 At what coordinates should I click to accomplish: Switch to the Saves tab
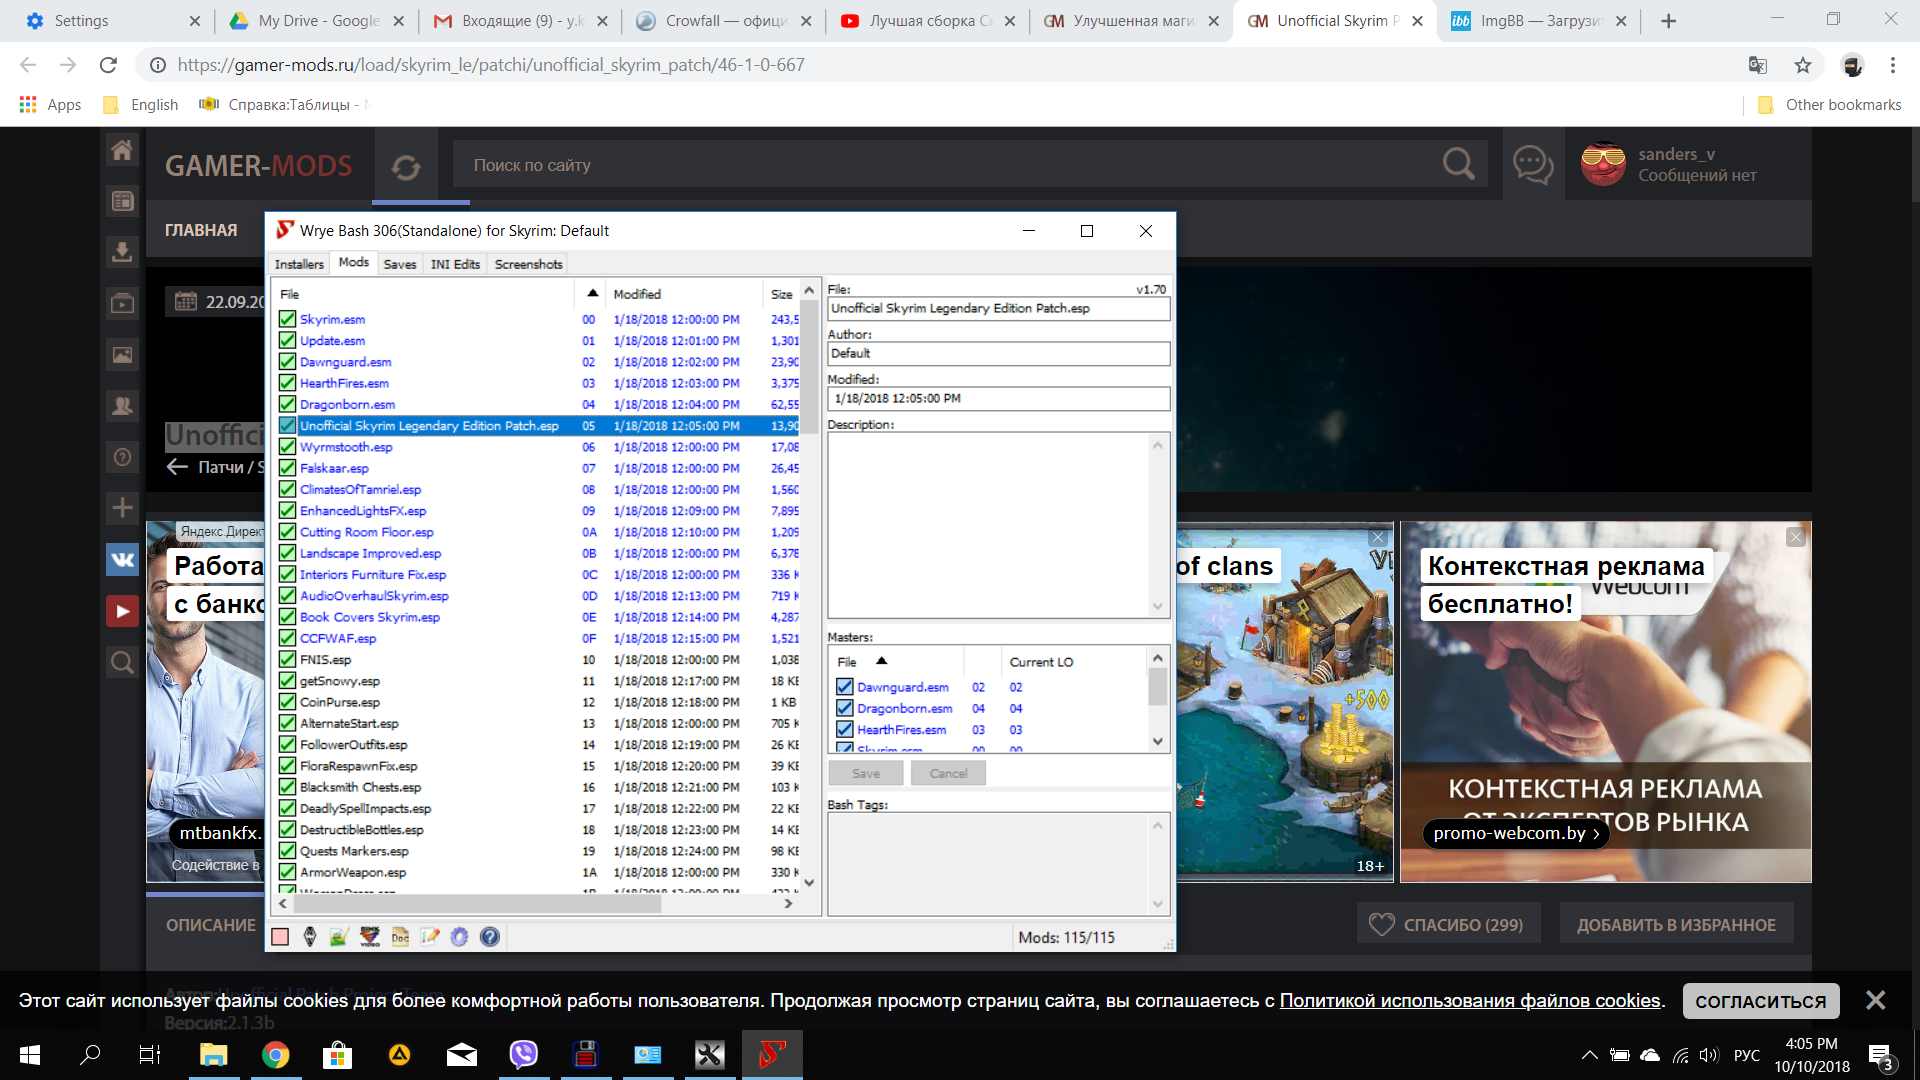coord(400,264)
